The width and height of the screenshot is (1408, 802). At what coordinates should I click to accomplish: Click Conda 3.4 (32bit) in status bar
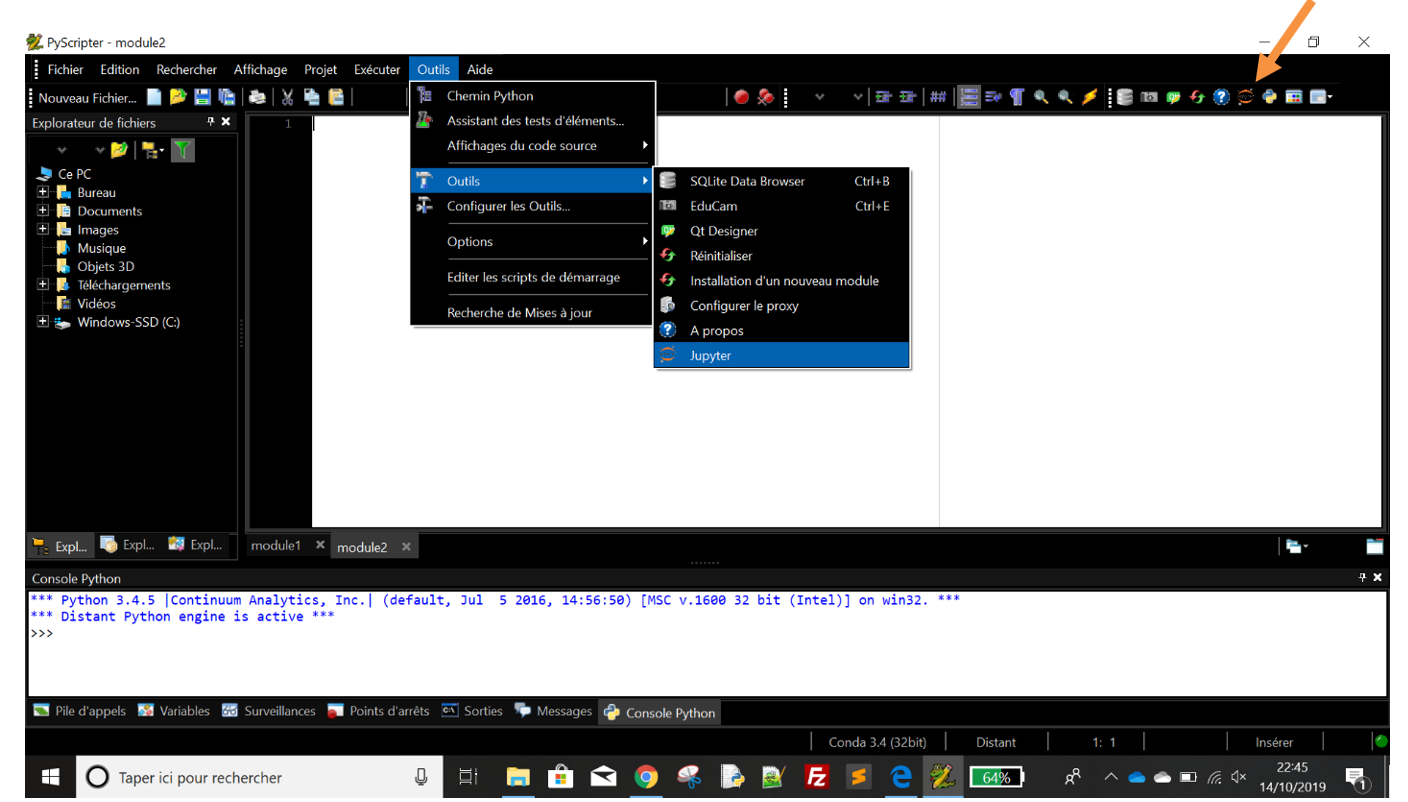877,742
